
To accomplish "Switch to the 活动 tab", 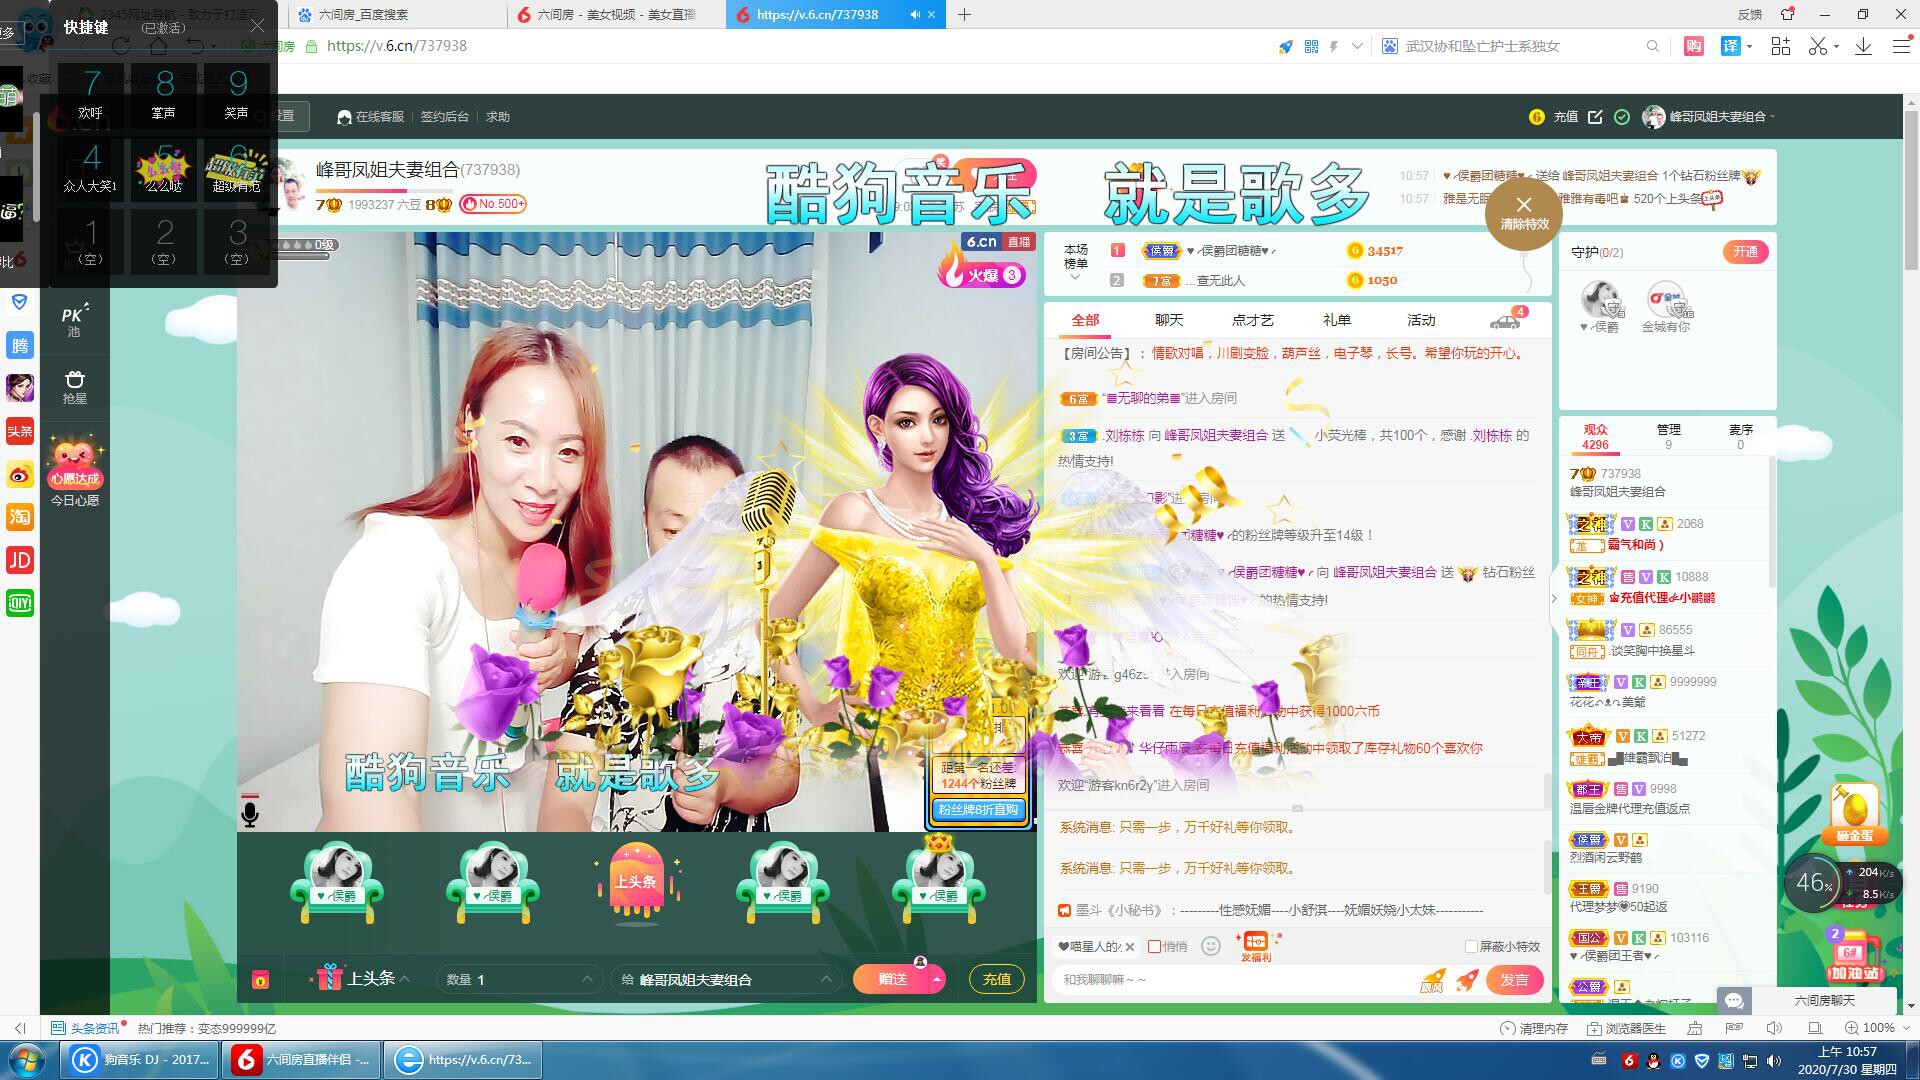I will tap(1421, 320).
